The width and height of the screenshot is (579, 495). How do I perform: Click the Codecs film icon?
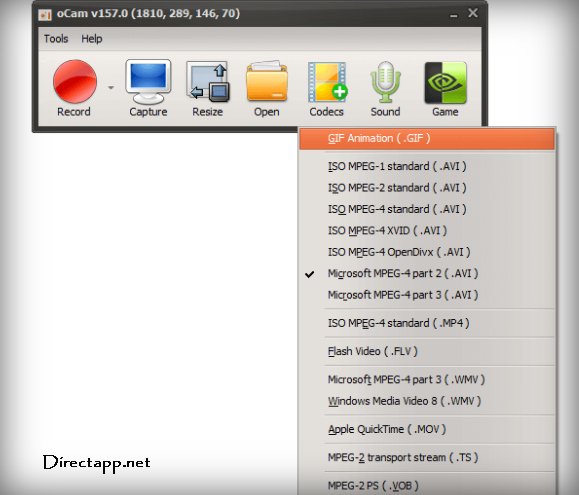pyautogui.click(x=328, y=82)
